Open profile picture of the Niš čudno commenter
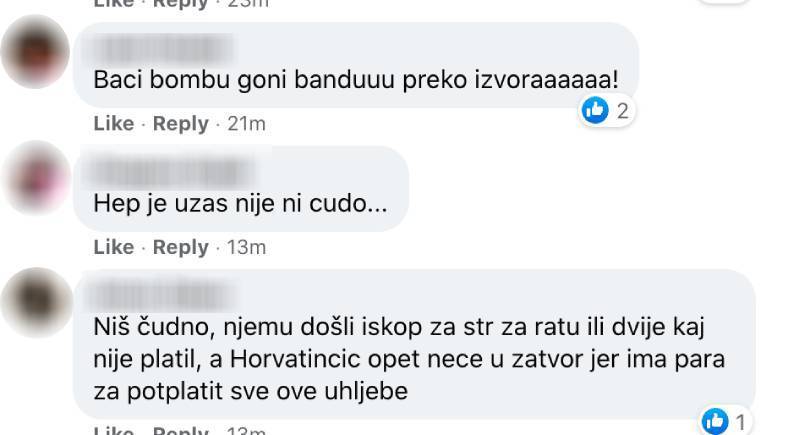 pos(37,302)
